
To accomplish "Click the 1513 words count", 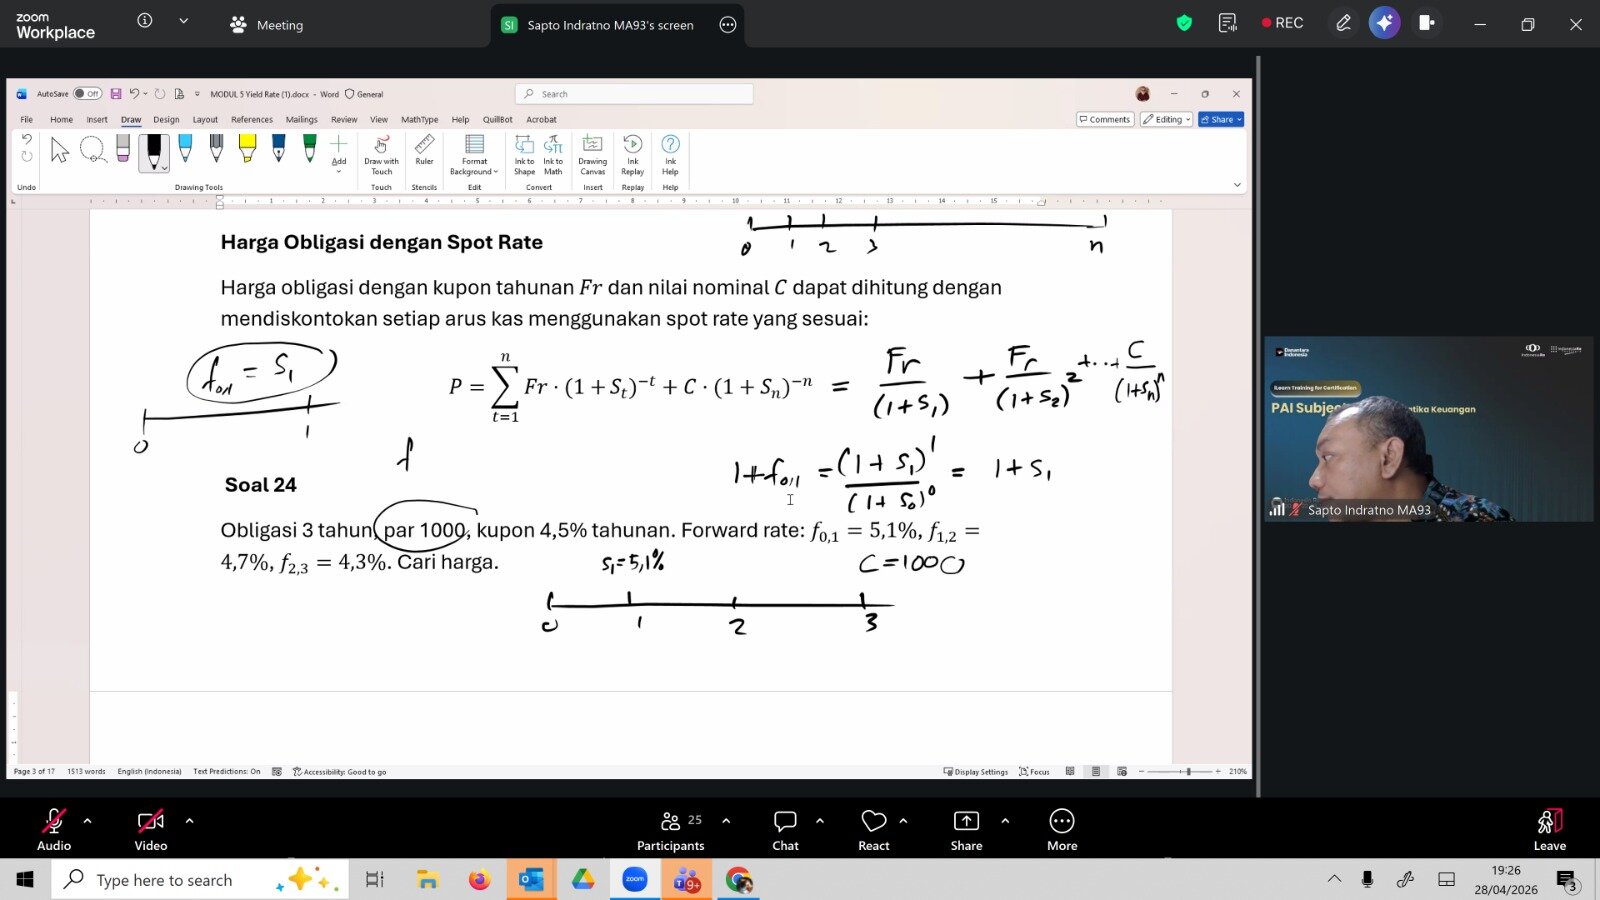I will [86, 772].
